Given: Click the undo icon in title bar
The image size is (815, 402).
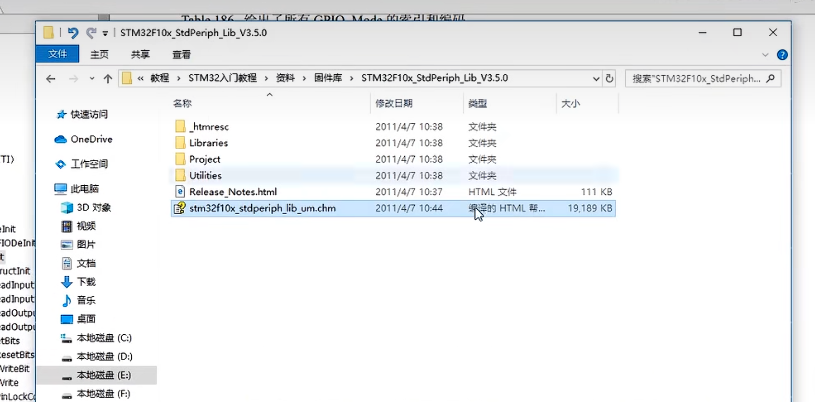Looking at the screenshot, I should pos(73,33).
